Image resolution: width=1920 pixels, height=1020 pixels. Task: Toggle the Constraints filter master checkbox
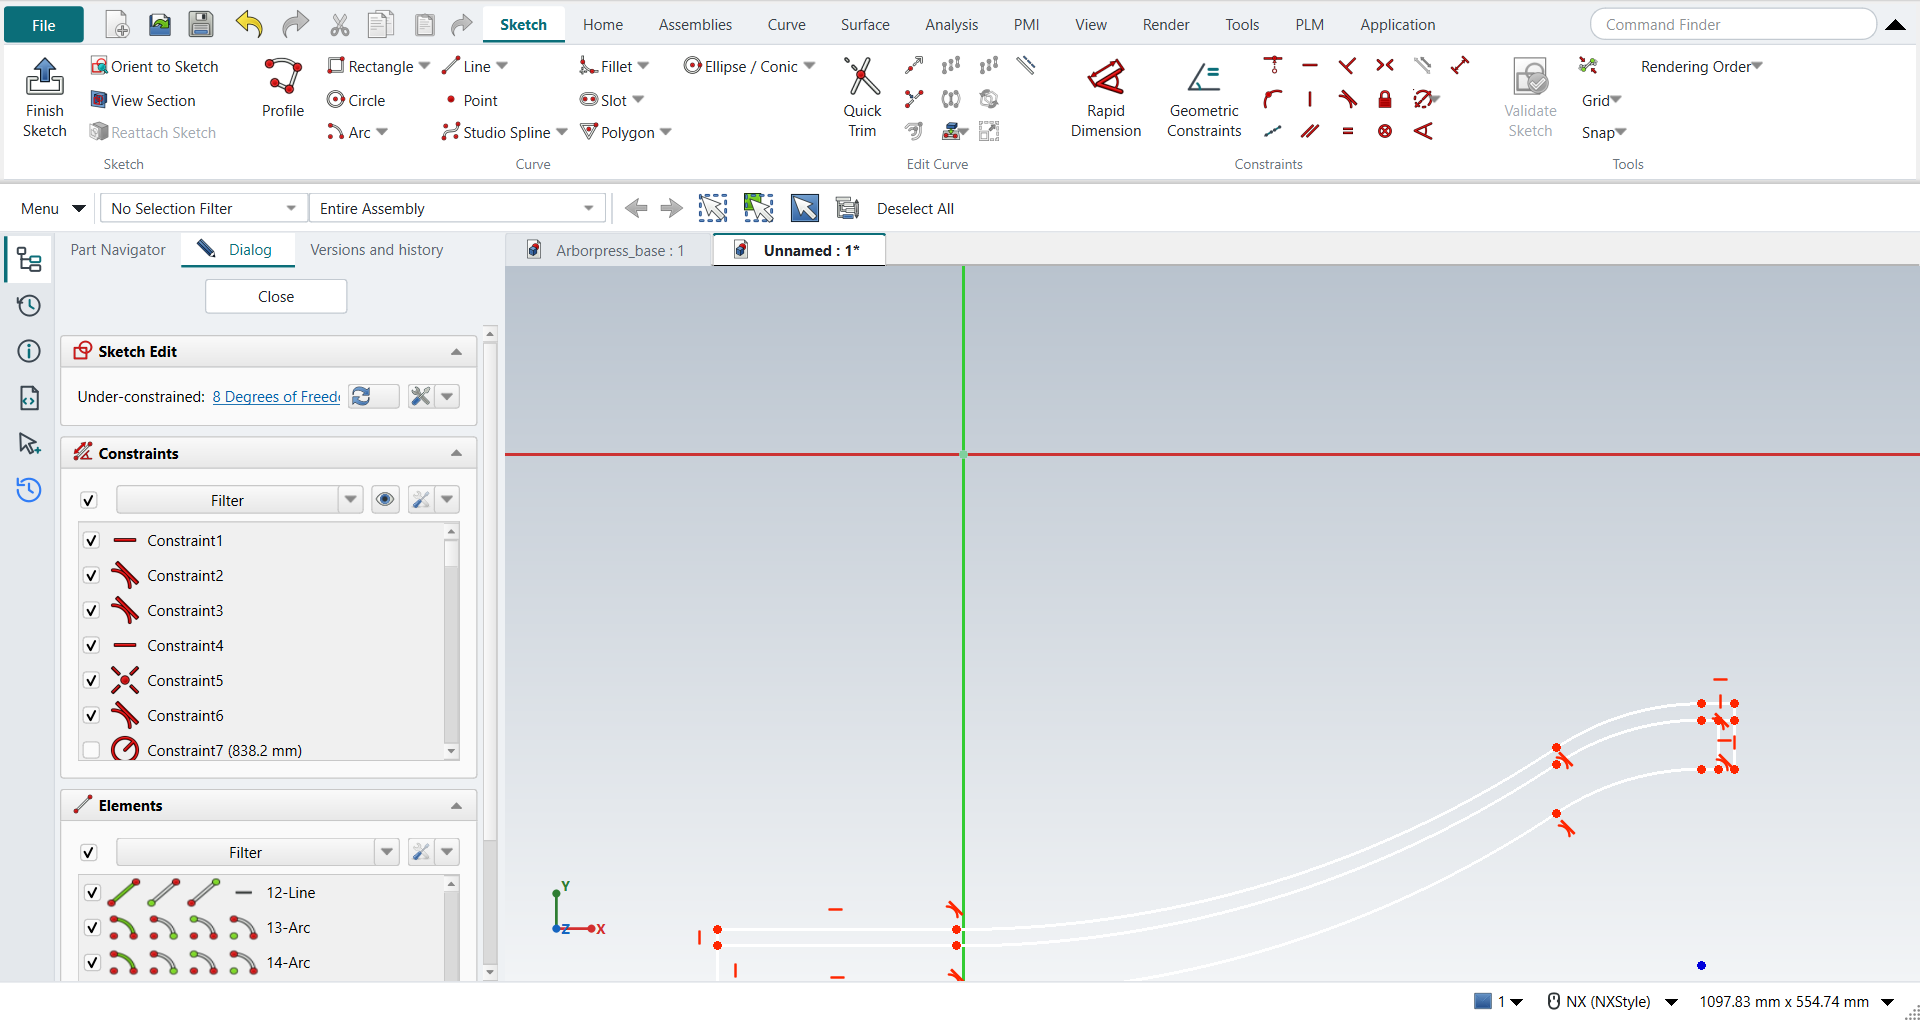89,500
